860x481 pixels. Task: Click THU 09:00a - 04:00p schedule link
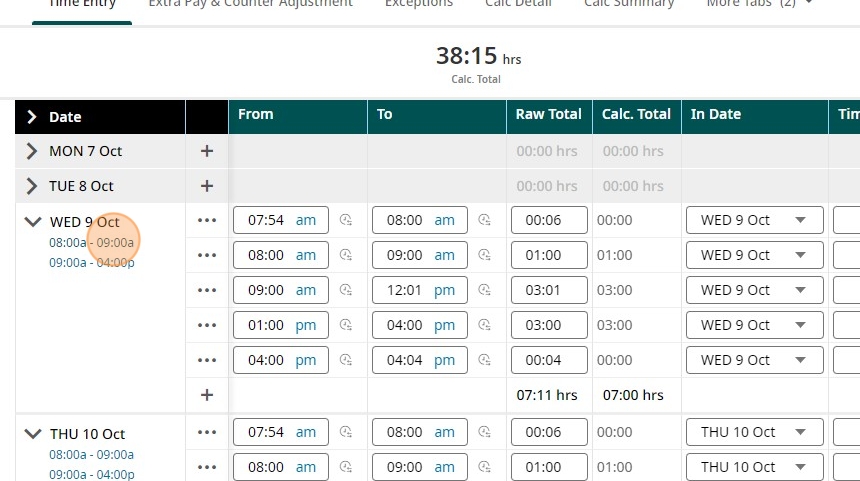[91, 474]
